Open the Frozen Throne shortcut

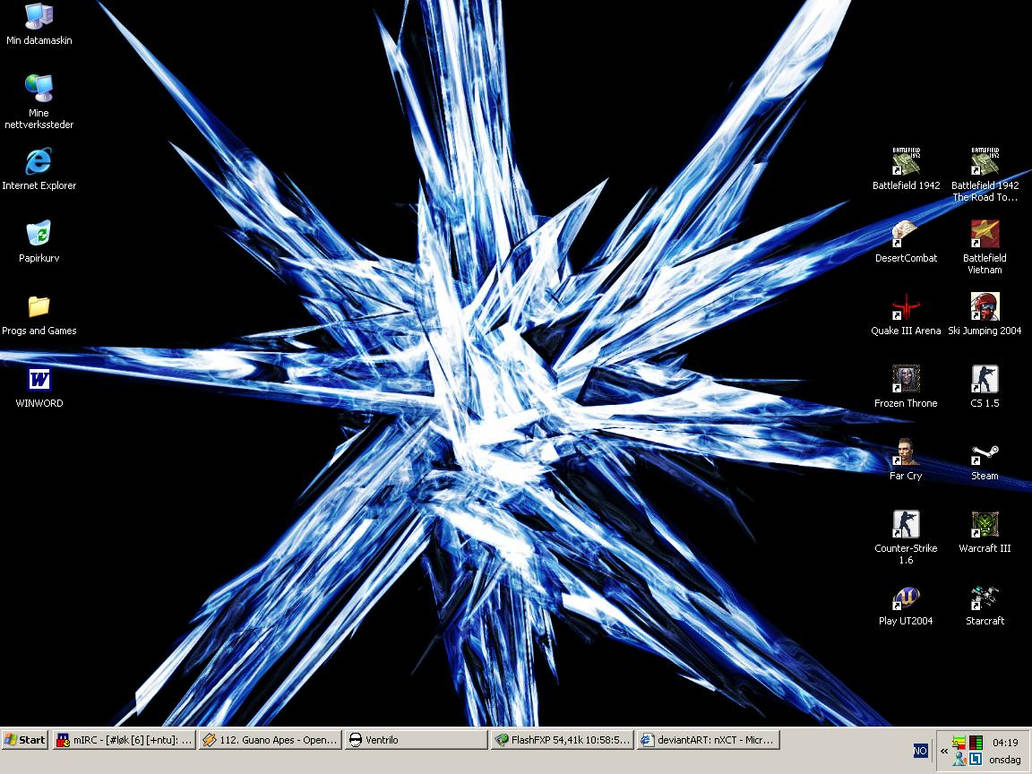pyautogui.click(x=906, y=379)
